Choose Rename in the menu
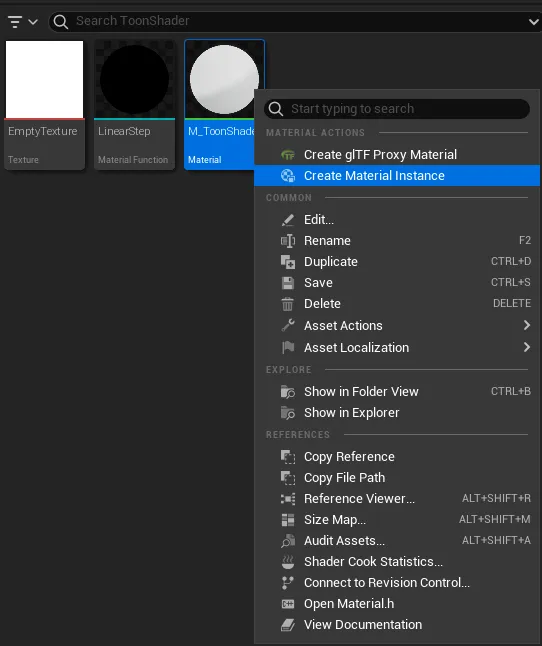Viewport: 542px width, 646px height. pyautogui.click(x=397, y=241)
